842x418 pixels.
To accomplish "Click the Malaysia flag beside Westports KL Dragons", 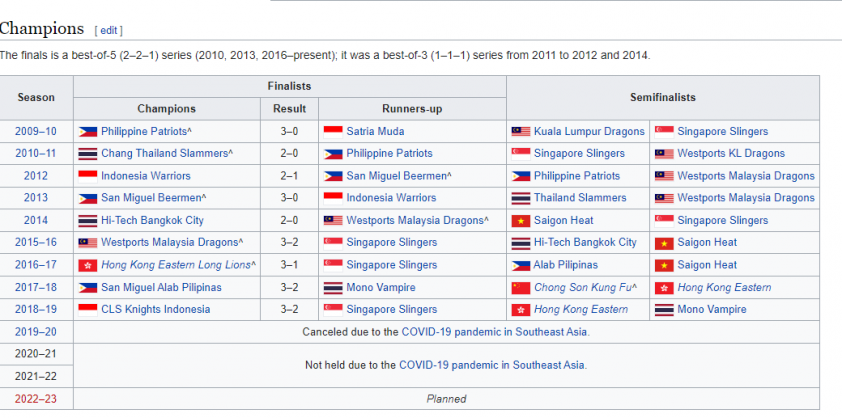I will tap(664, 154).
